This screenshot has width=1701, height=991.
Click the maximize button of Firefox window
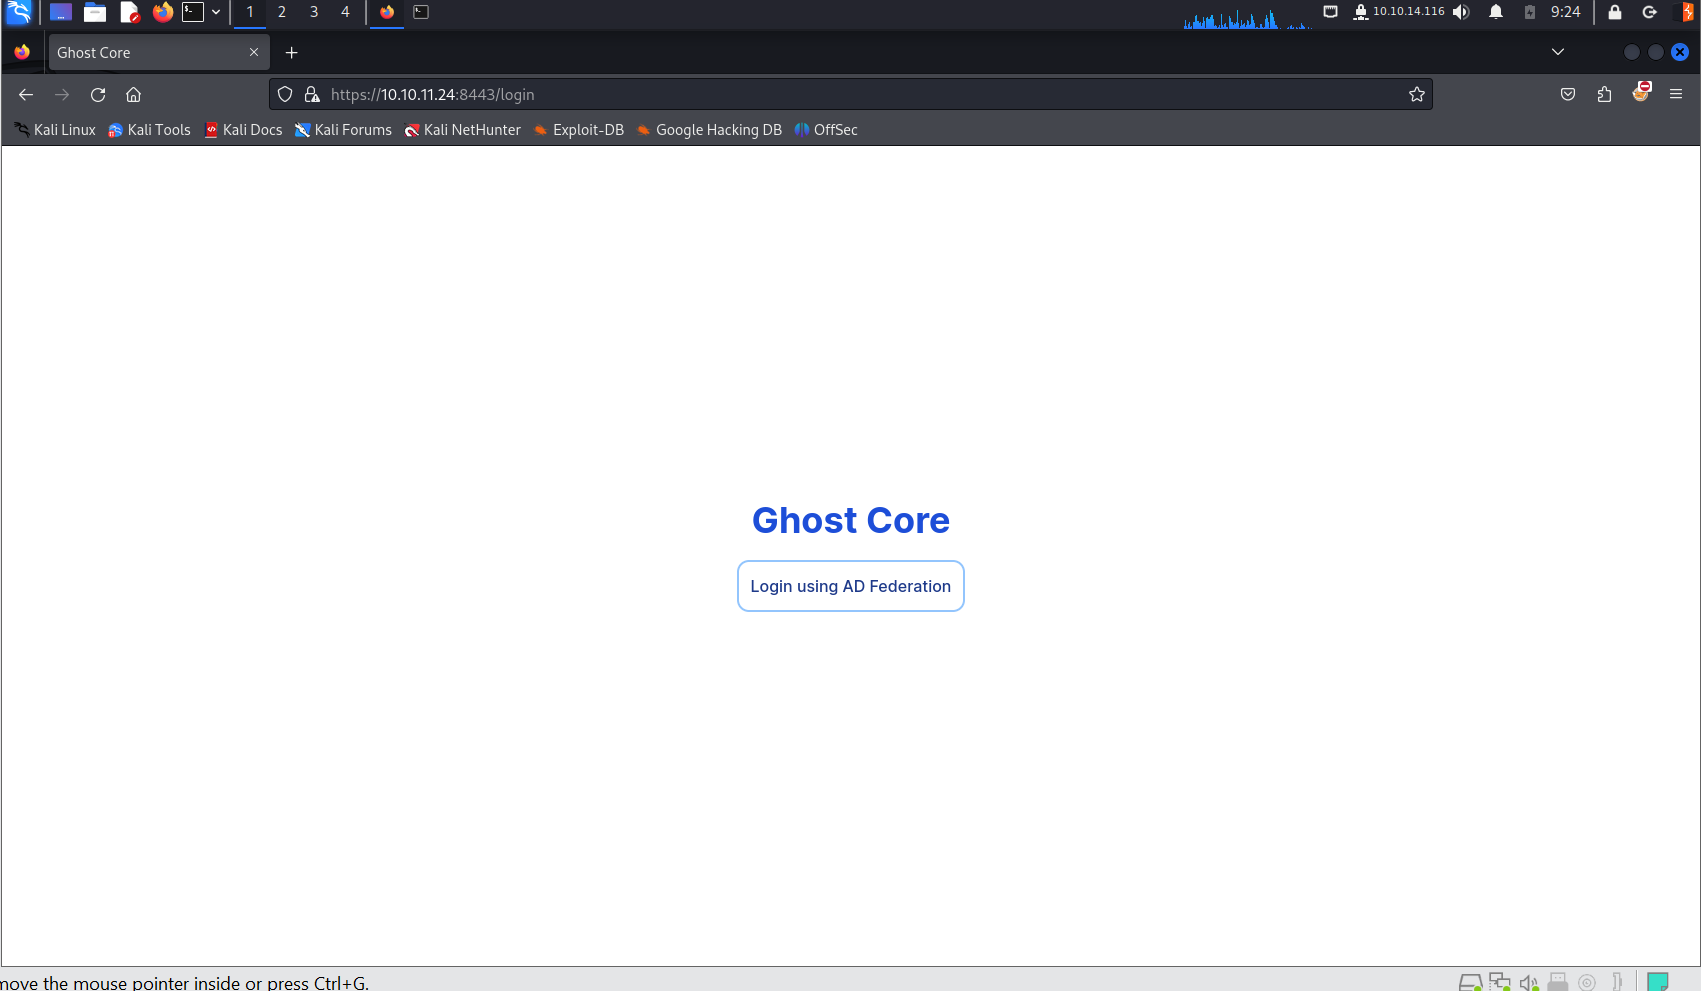point(1656,52)
